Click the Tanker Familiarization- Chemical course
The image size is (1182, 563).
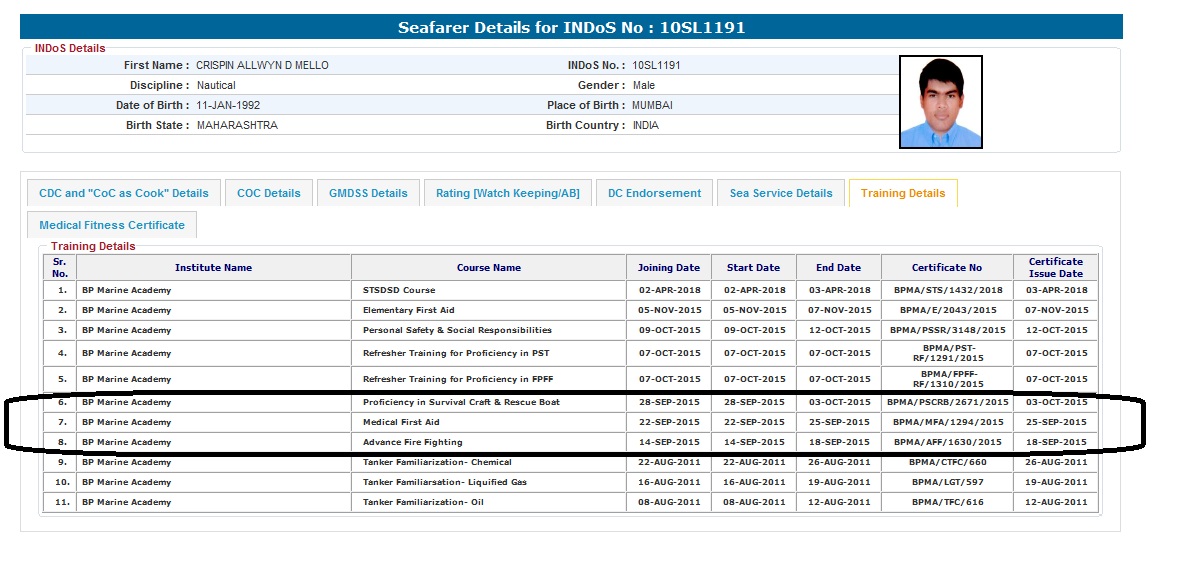pos(437,462)
